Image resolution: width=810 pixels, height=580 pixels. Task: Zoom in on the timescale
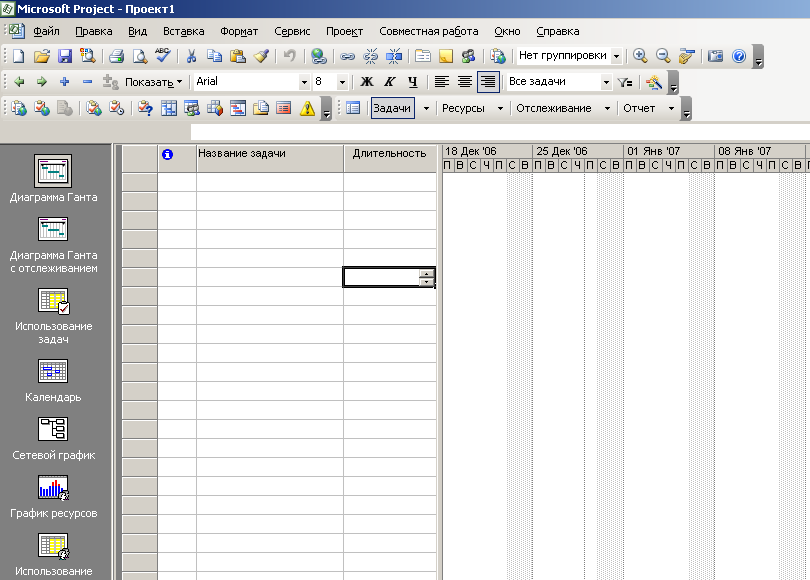[640, 56]
